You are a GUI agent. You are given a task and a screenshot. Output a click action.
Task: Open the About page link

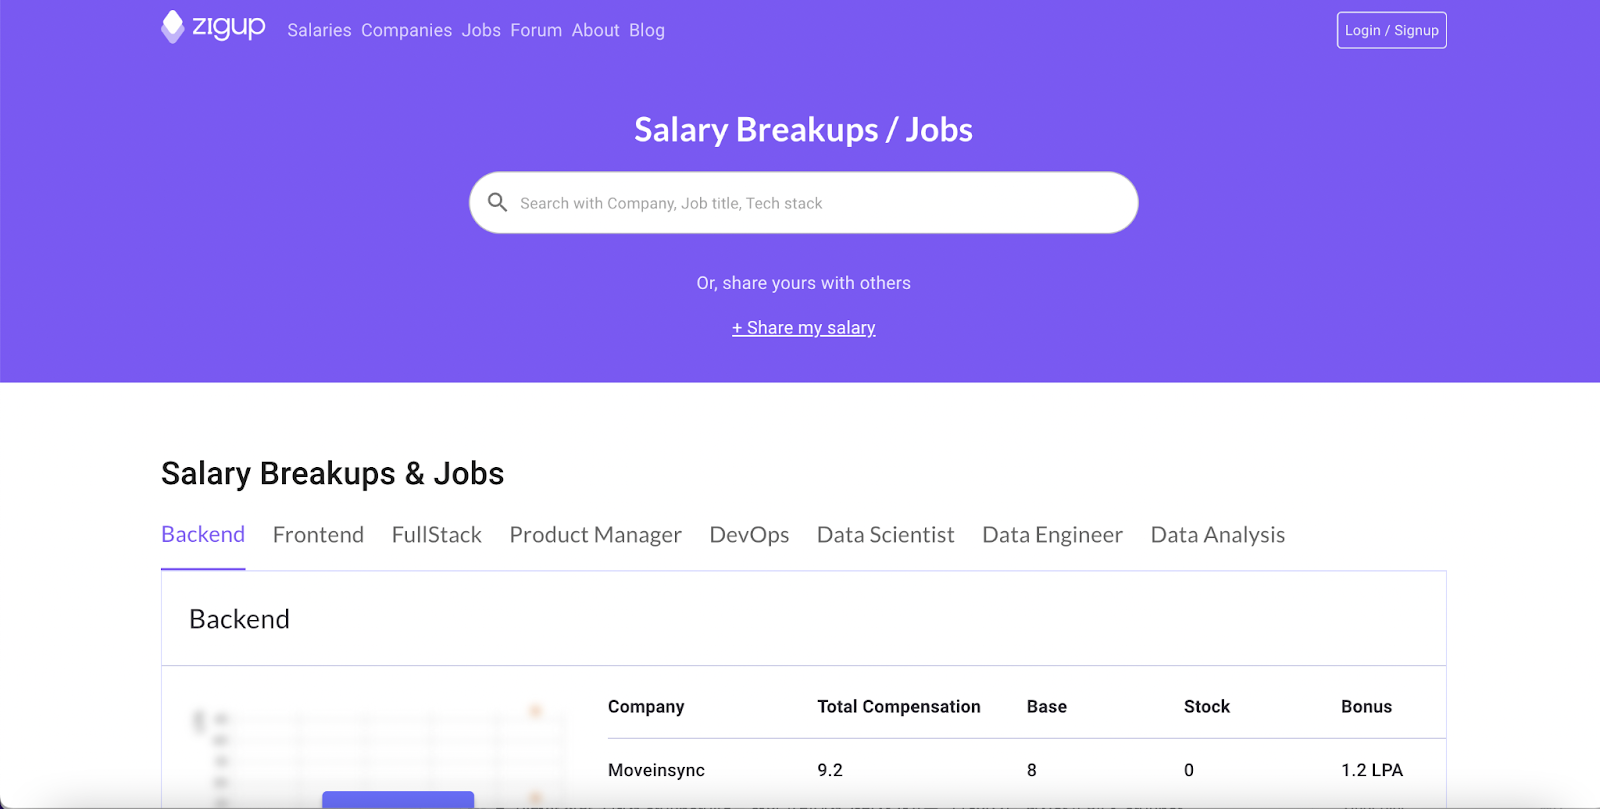[595, 30]
